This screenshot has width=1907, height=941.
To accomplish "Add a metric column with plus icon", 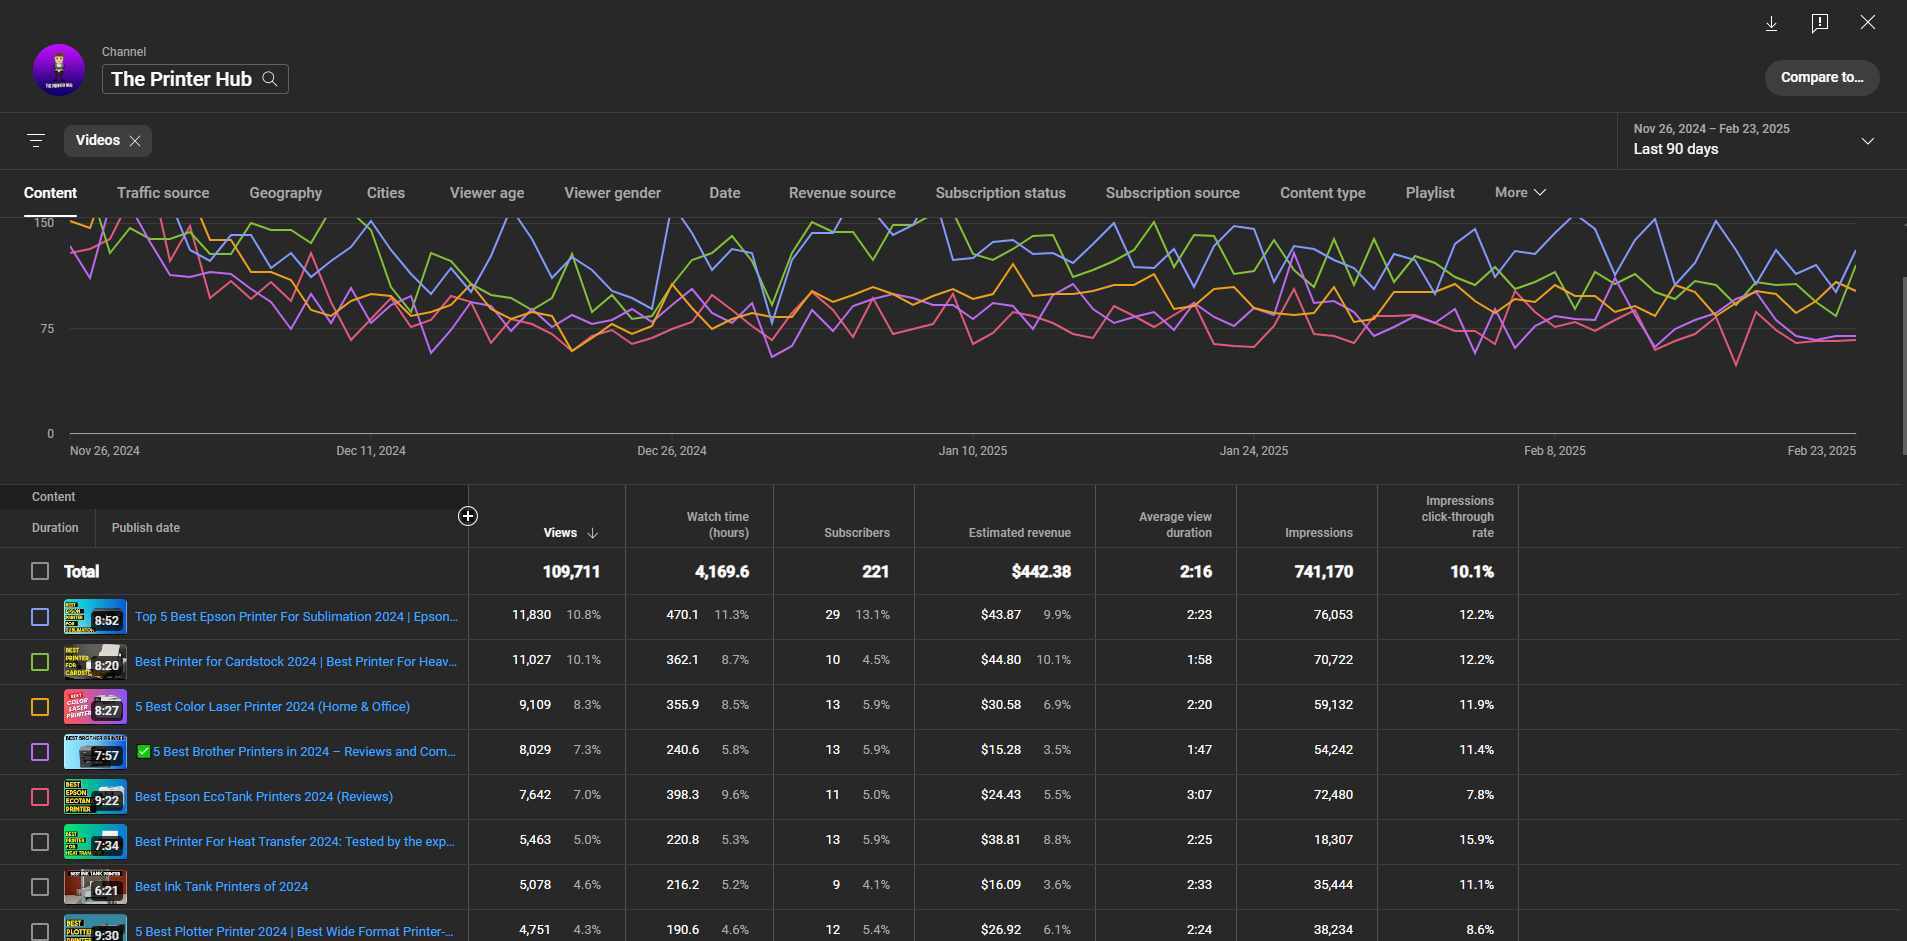I will click(468, 516).
